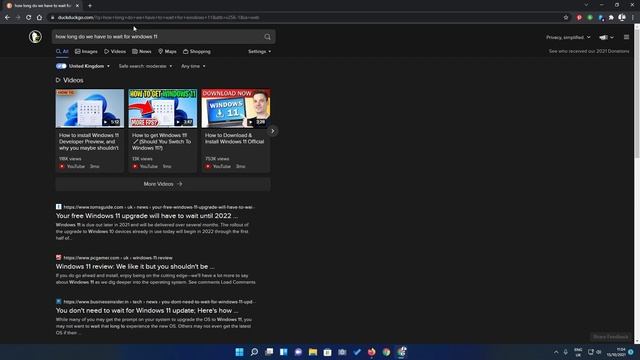The width and height of the screenshot is (640, 360).
Task: Open 'Your free Windows 11 upgrade' result
Action: pyautogui.click(x=147, y=216)
